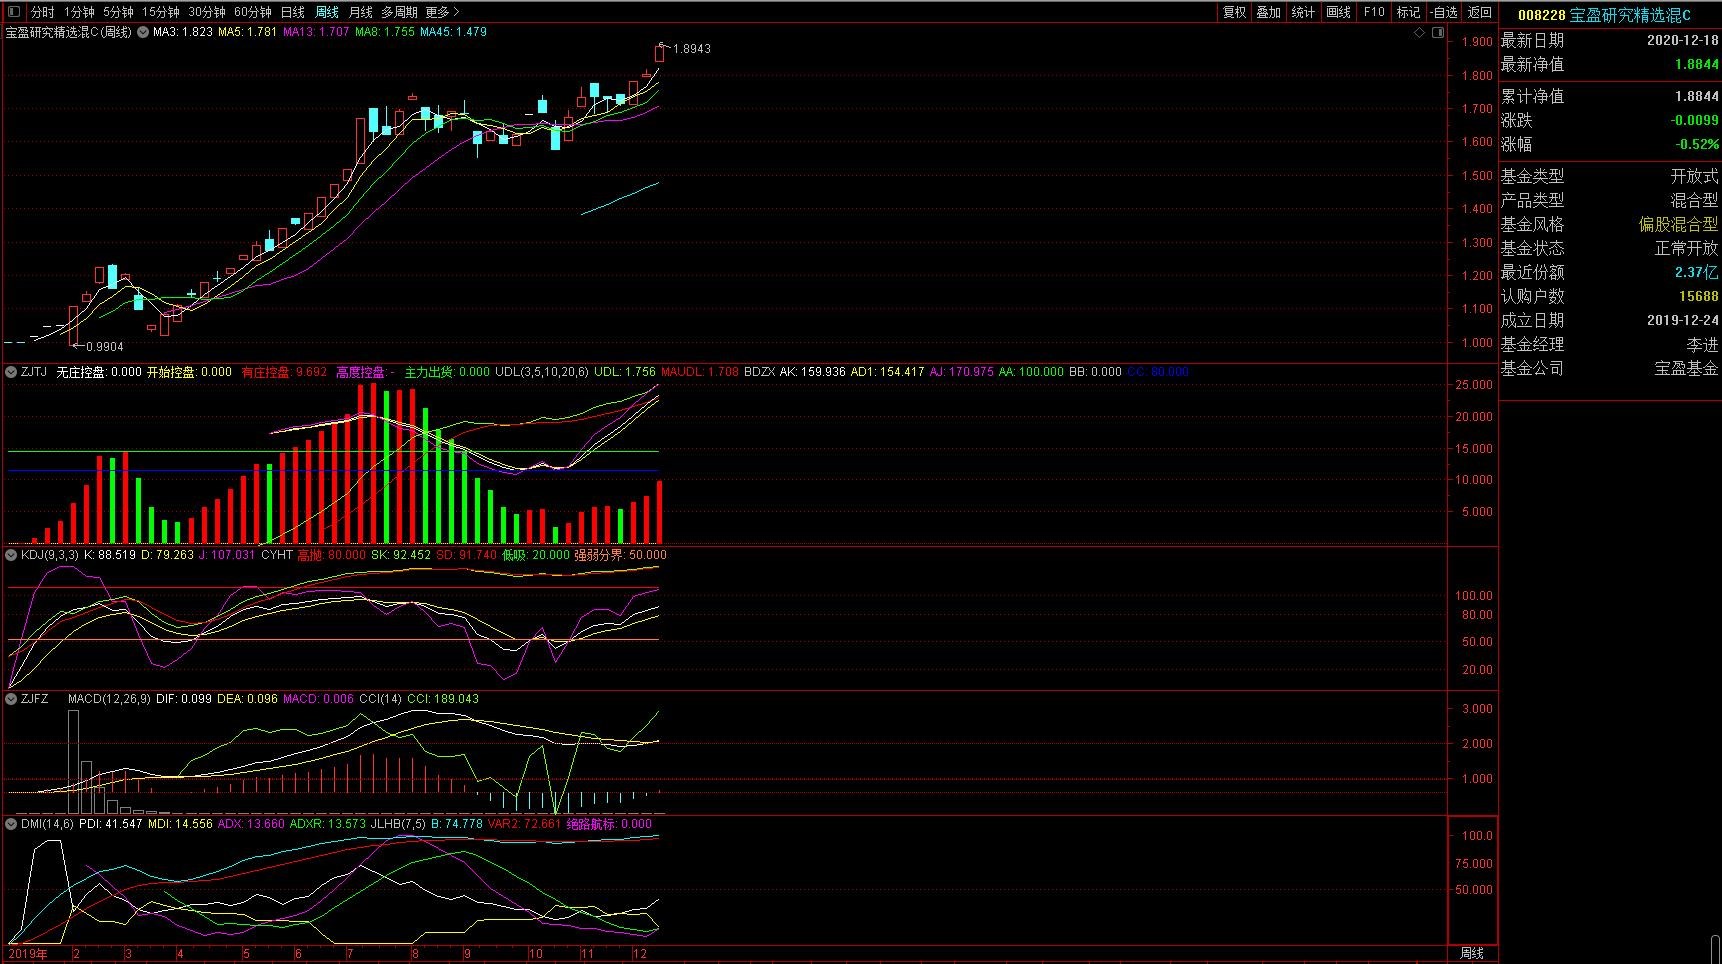Click the 标记 mark button
1722x964 pixels.
(x=1408, y=12)
